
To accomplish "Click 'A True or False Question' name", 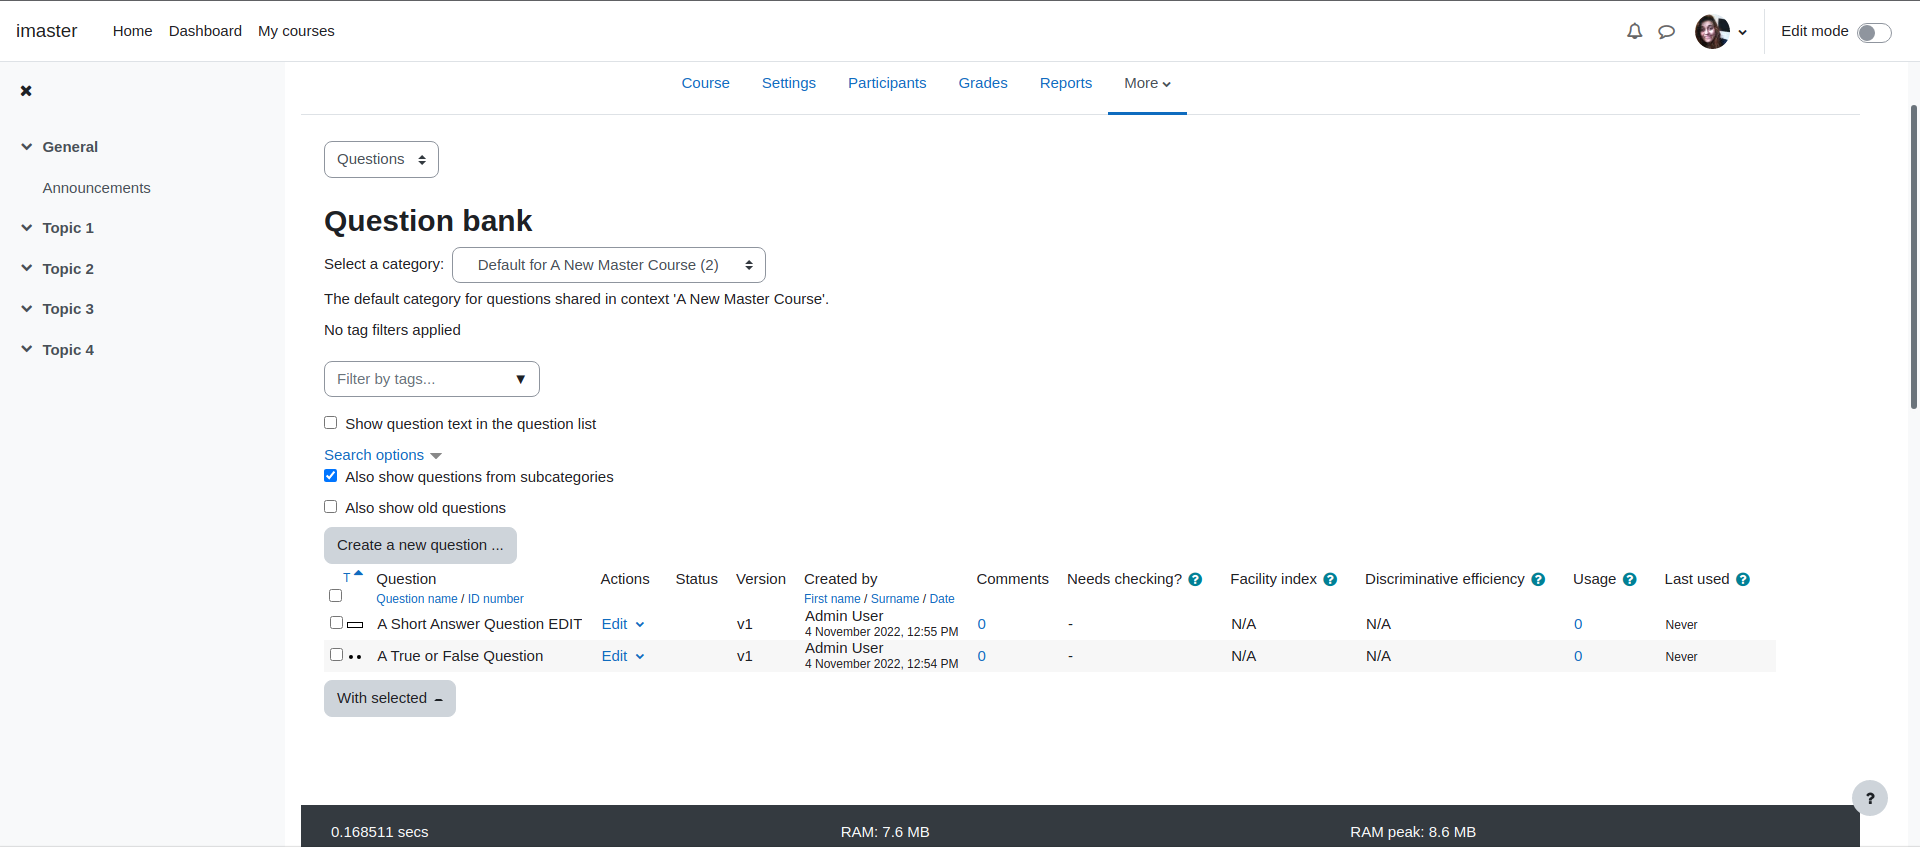I will 460,656.
